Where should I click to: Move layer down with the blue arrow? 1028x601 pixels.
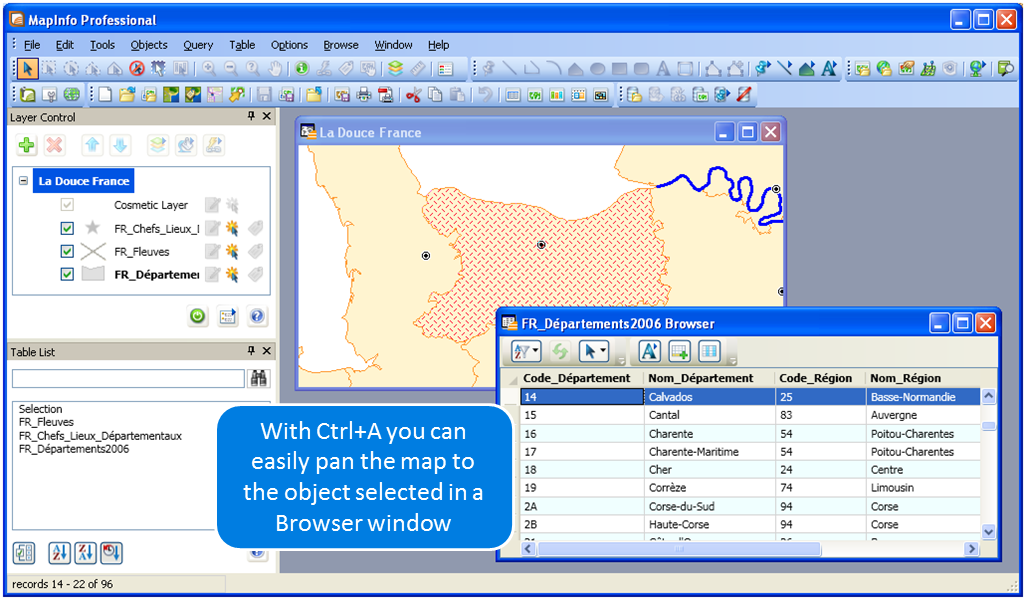pos(120,145)
